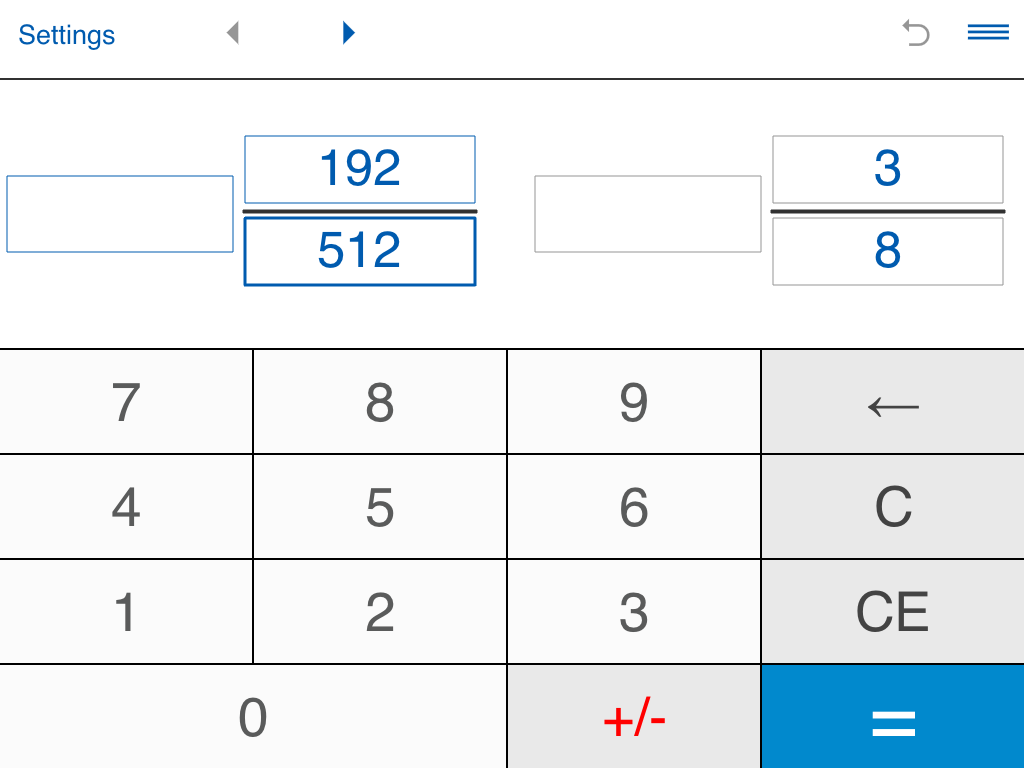This screenshot has height=768, width=1024.
Task: Open Settings
Action: 66,35
